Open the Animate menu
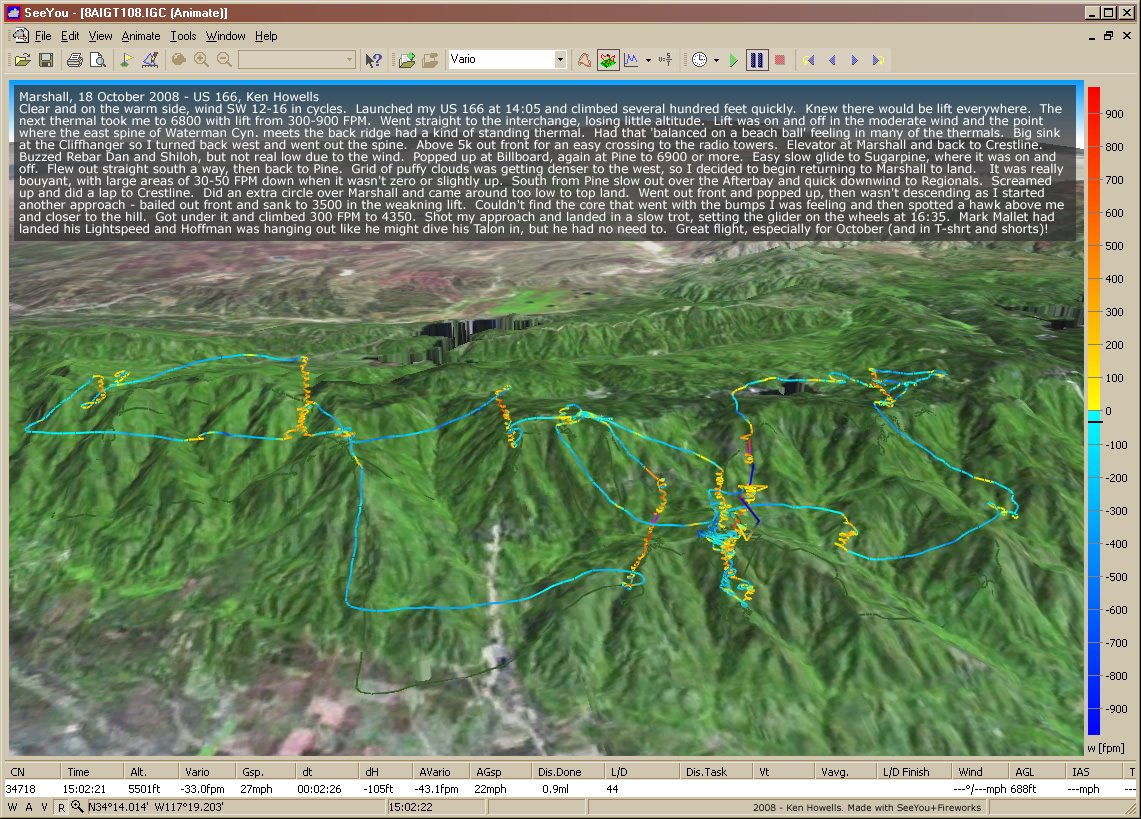This screenshot has width=1141, height=819. coord(140,36)
